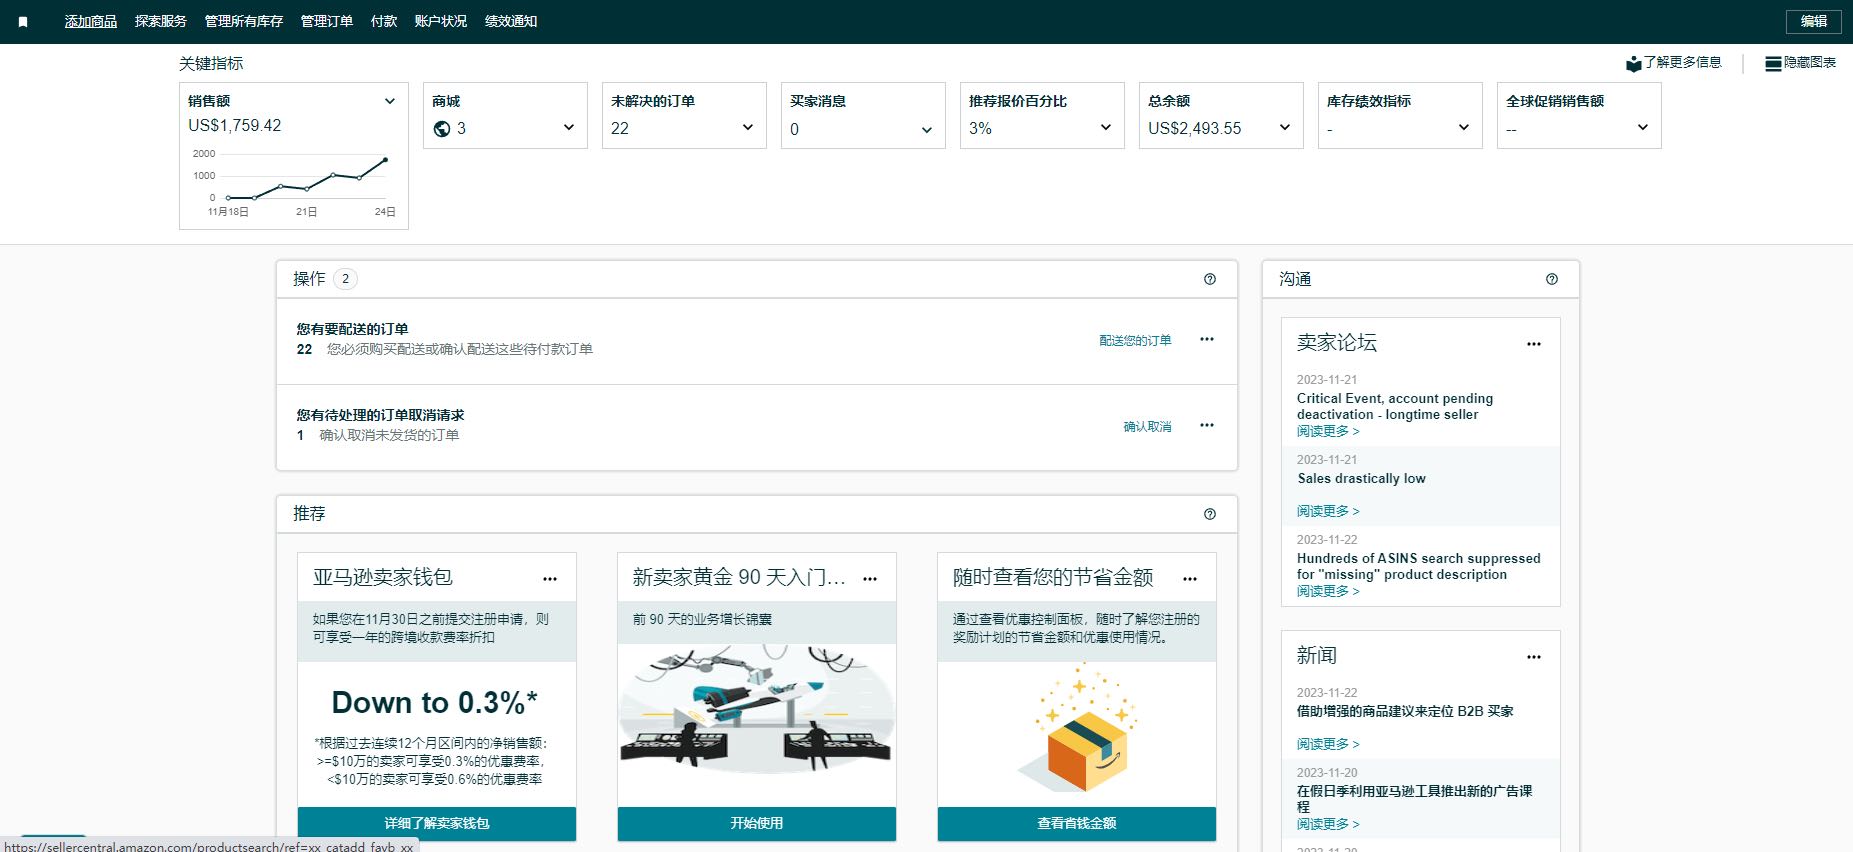This screenshot has height=852, width=1853.
Task: Open more options on 亚马逊卖家钱包 card
Action: coord(550,579)
